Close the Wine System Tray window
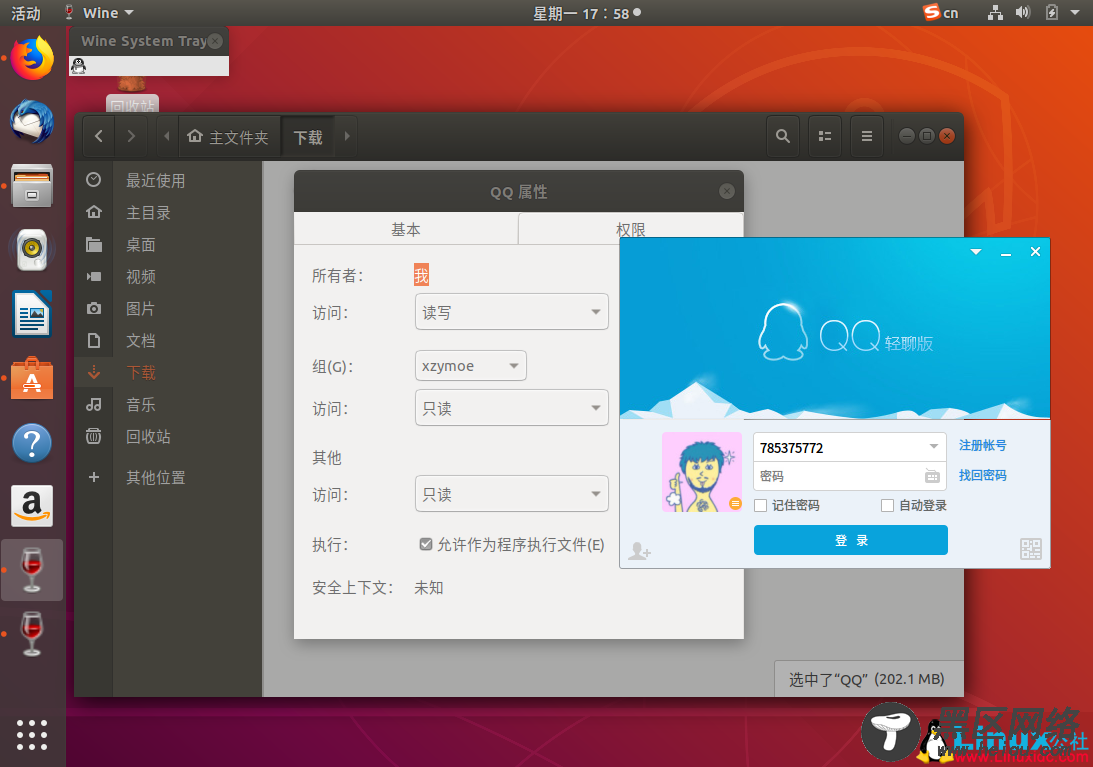This screenshot has height=767, width=1093. pyautogui.click(x=215, y=41)
